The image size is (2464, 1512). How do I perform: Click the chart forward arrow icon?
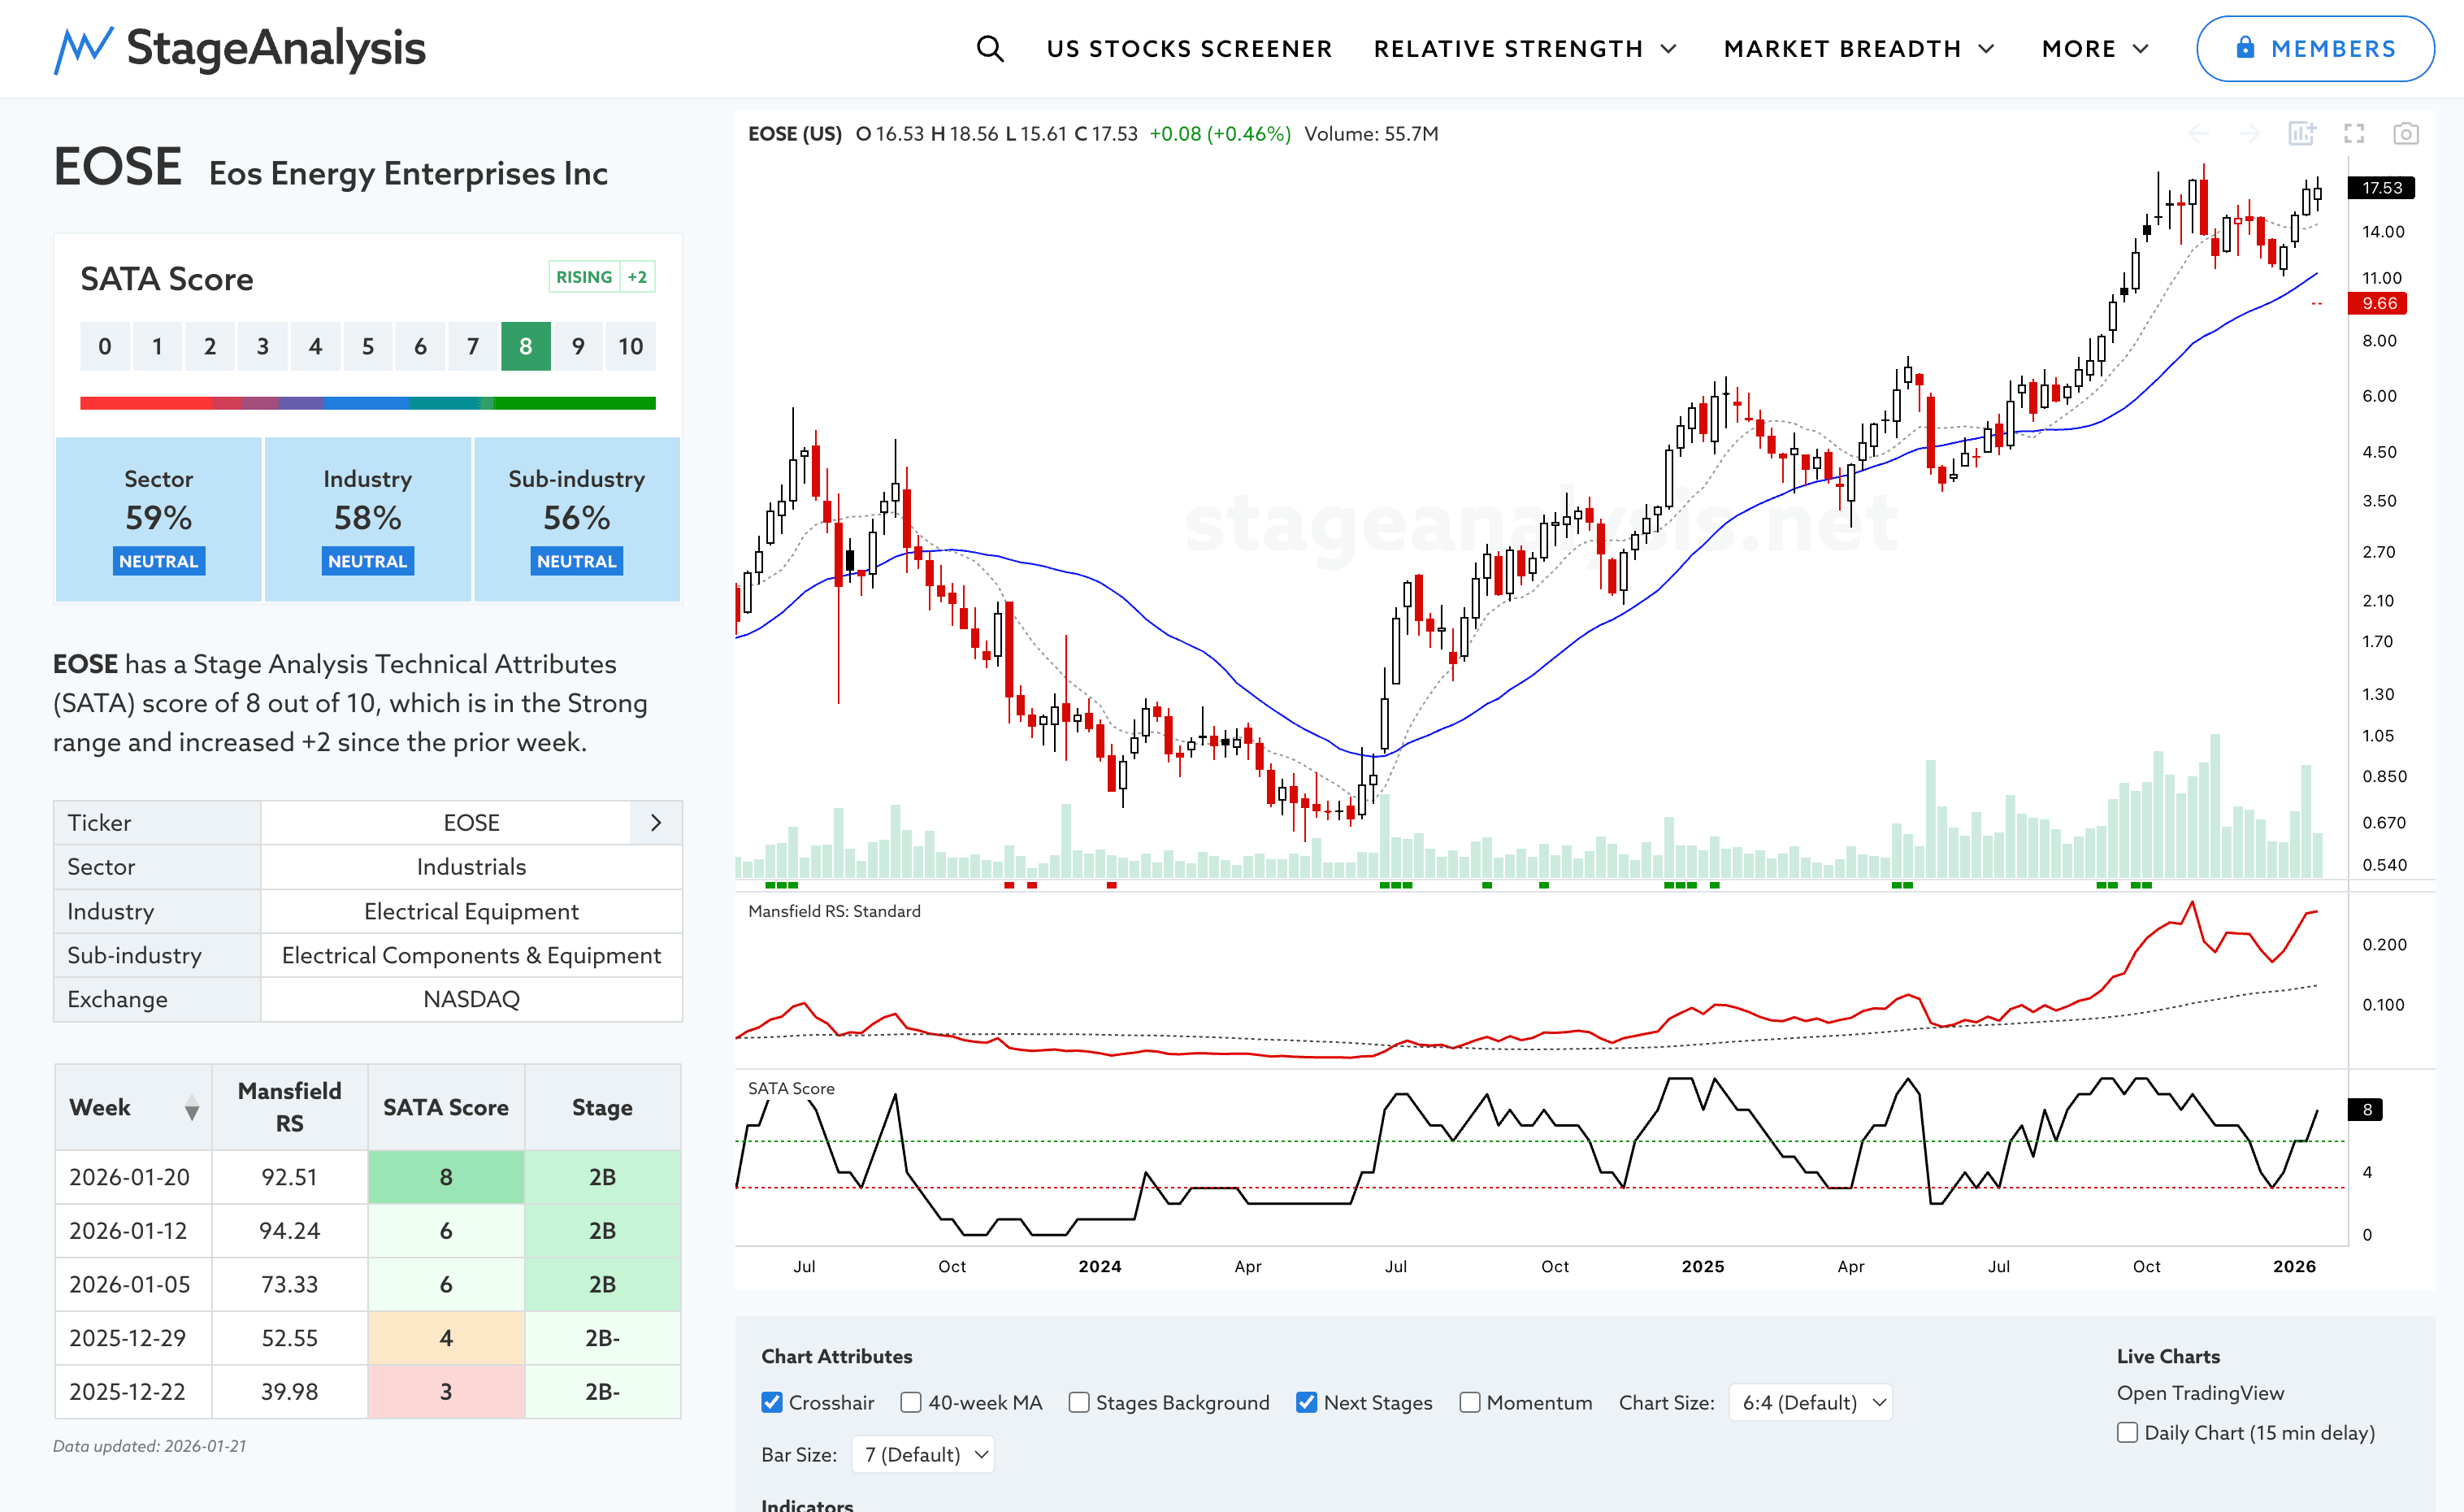tap(2250, 133)
